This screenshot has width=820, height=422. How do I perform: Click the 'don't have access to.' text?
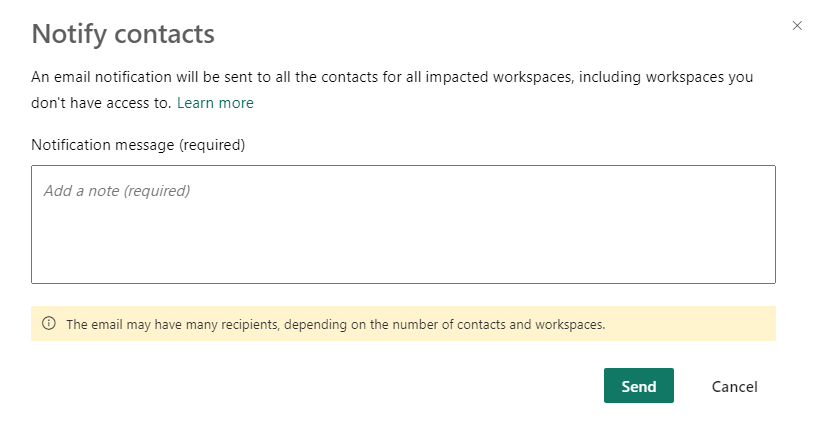(101, 103)
